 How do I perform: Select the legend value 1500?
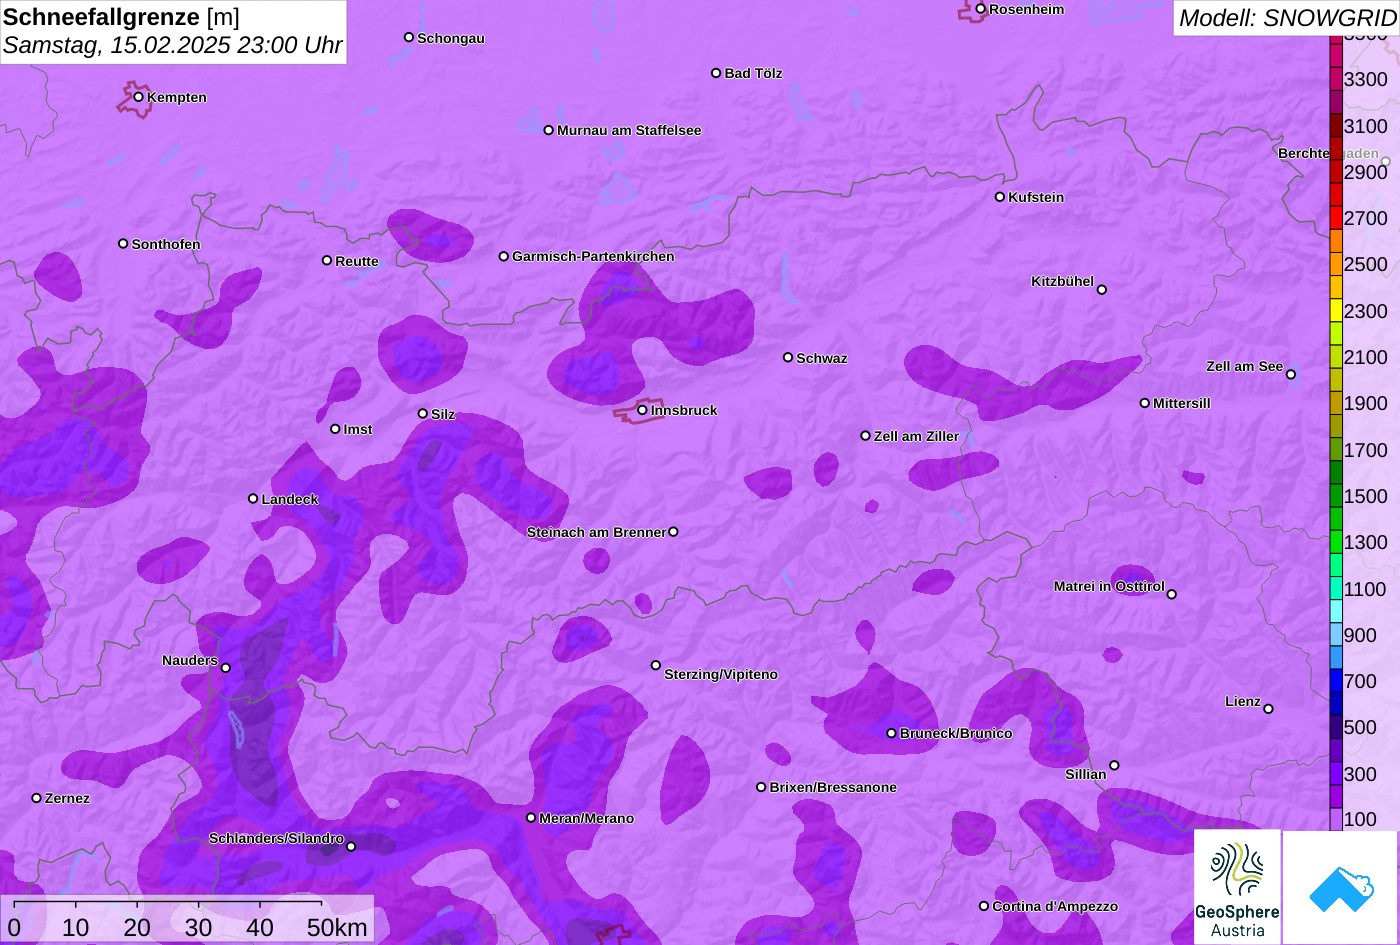click(x=1366, y=496)
